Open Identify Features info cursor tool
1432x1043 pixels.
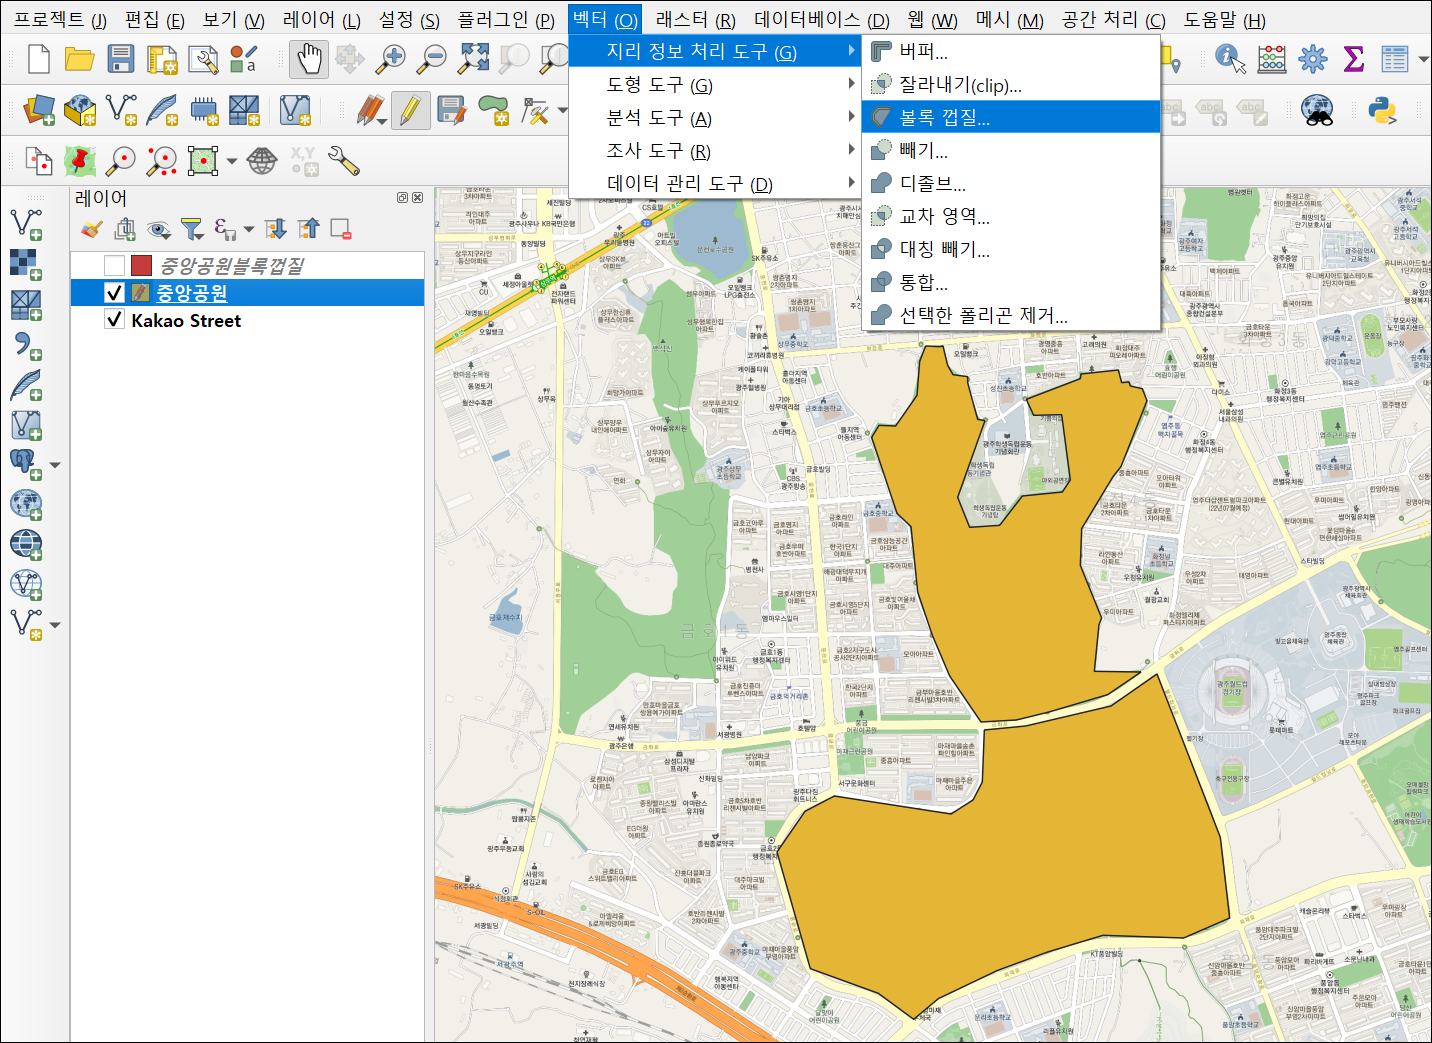pyautogui.click(x=1230, y=59)
